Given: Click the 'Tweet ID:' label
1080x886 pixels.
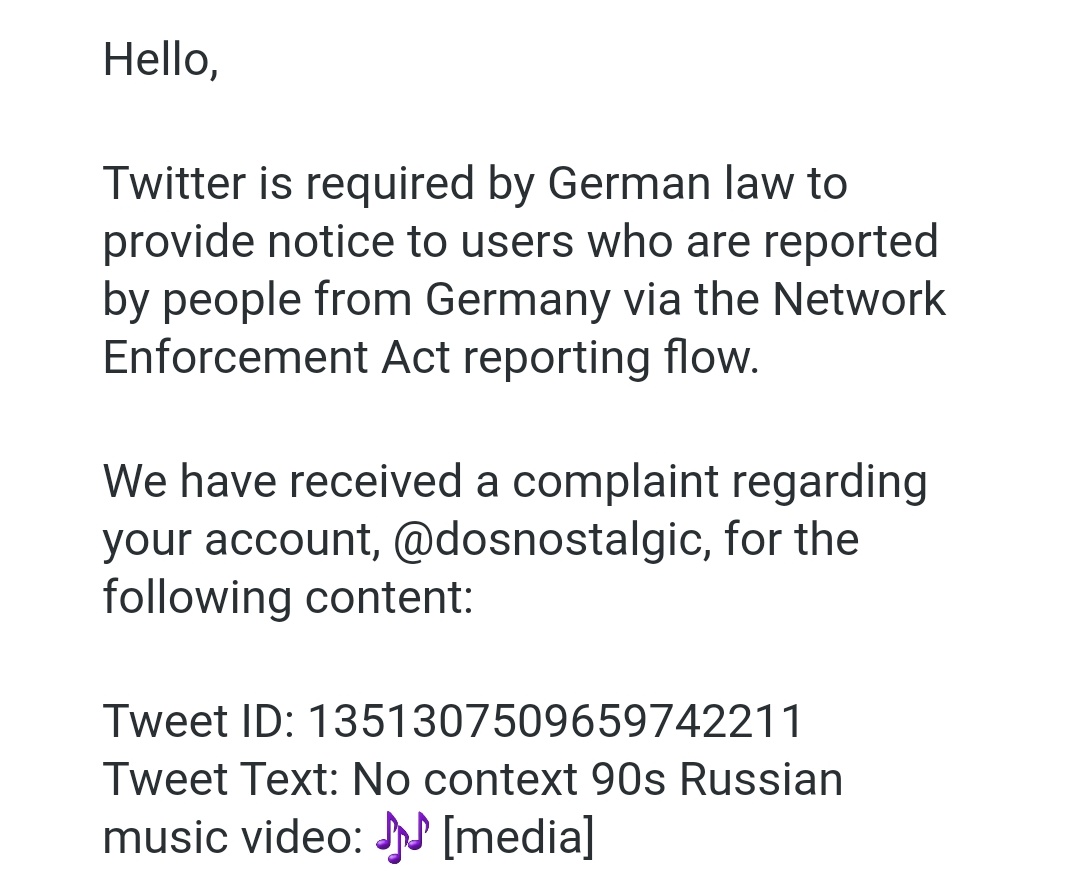Looking at the screenshot, I should (199, 721).
